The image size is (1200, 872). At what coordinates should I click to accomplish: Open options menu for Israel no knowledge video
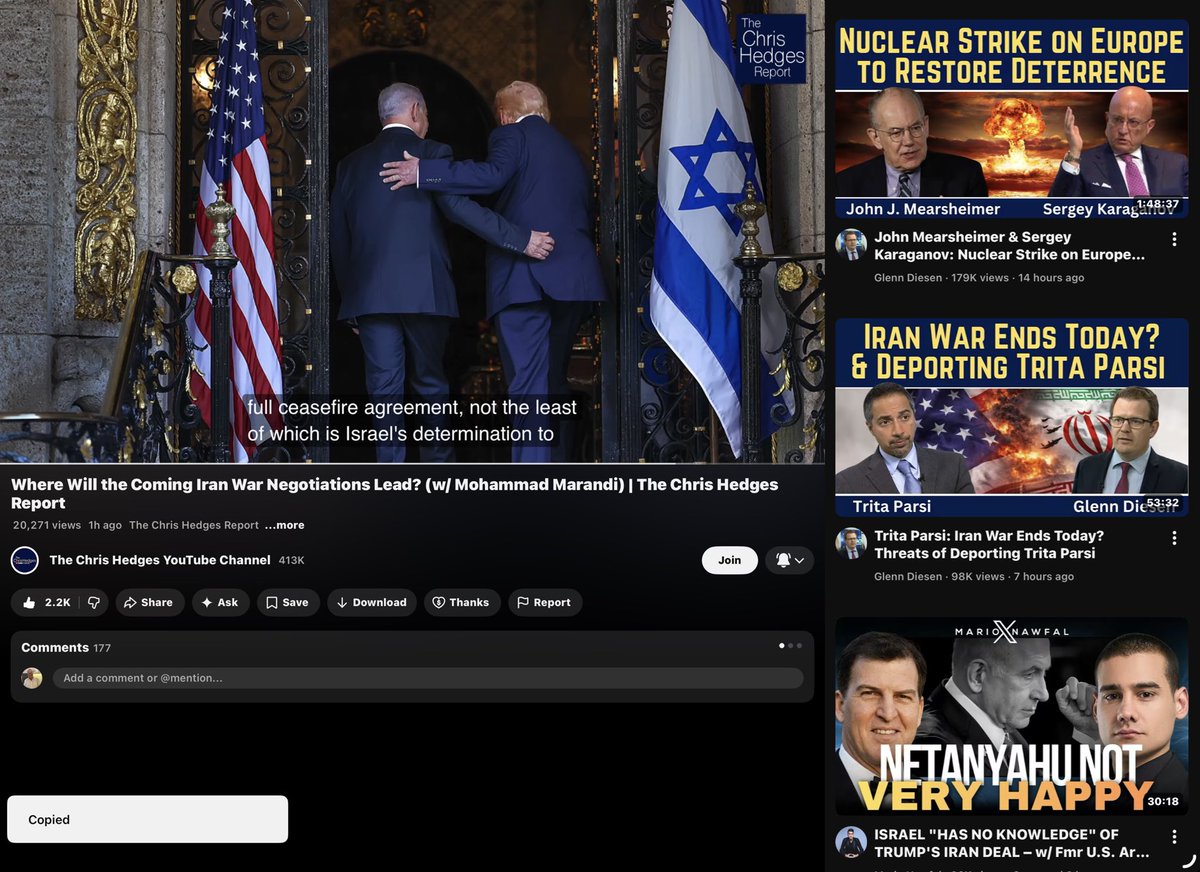coord(1174,836)
